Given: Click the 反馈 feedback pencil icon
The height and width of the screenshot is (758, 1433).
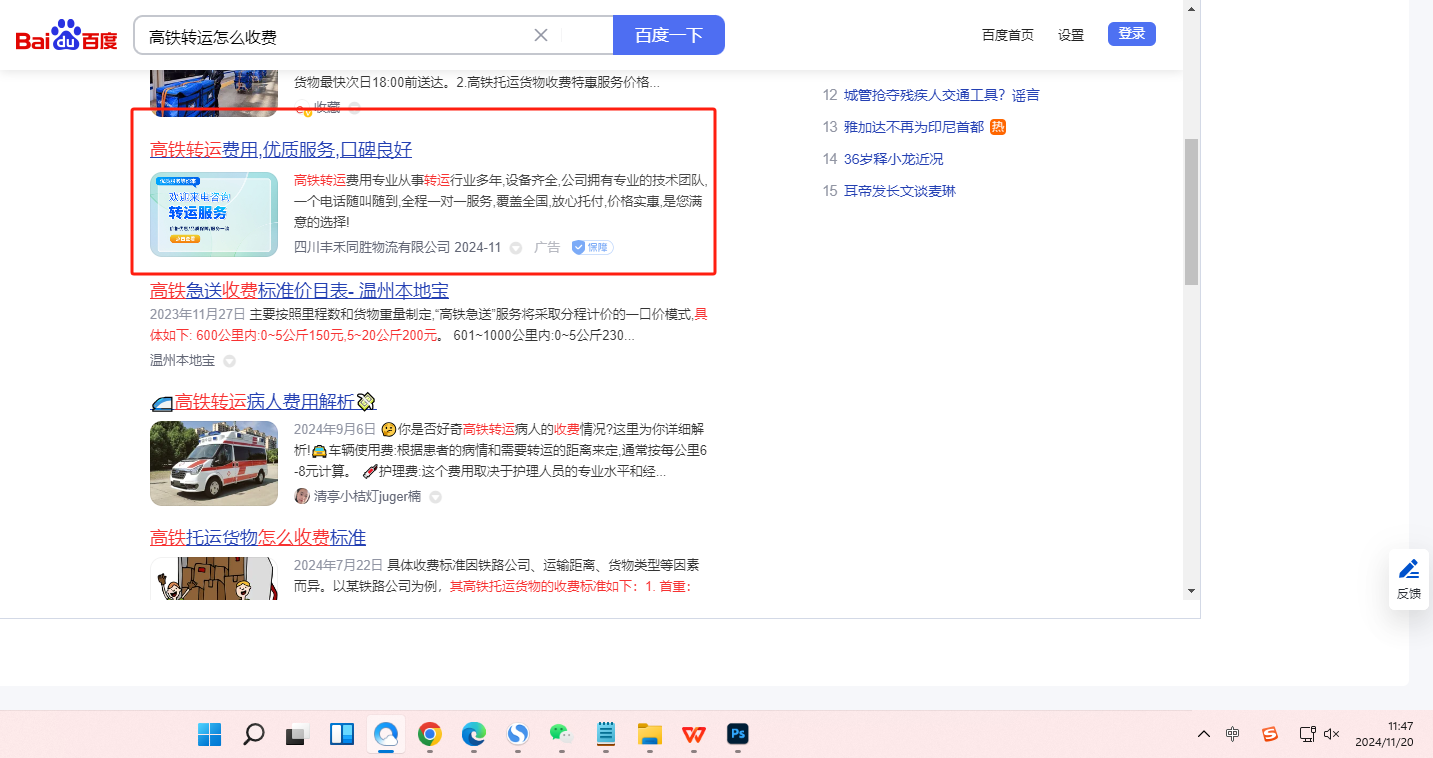Looking at the screenshot, I should point(1408,570).
